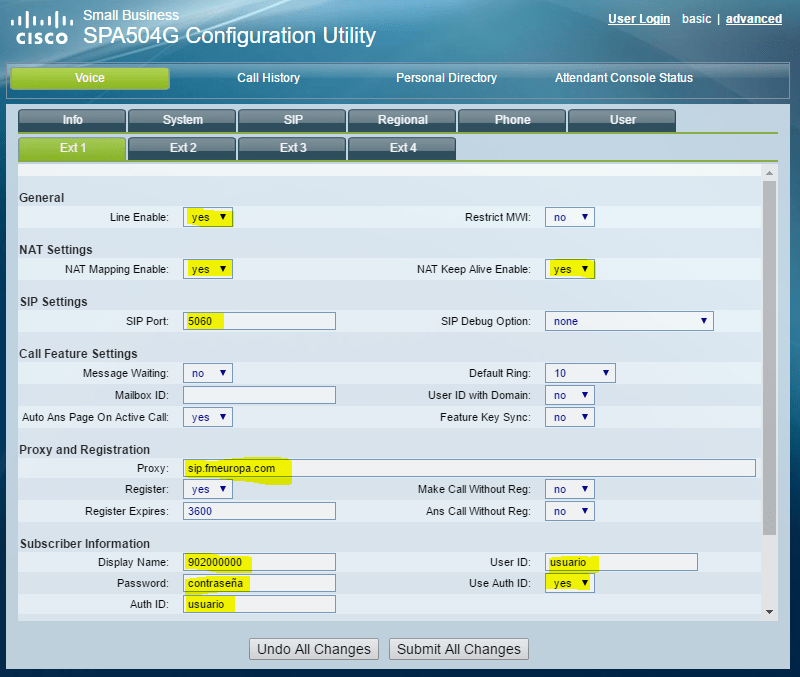This screenshot has width=800, height=677.
Task: Select the Ext 3 tab
Action: [292, 148]
